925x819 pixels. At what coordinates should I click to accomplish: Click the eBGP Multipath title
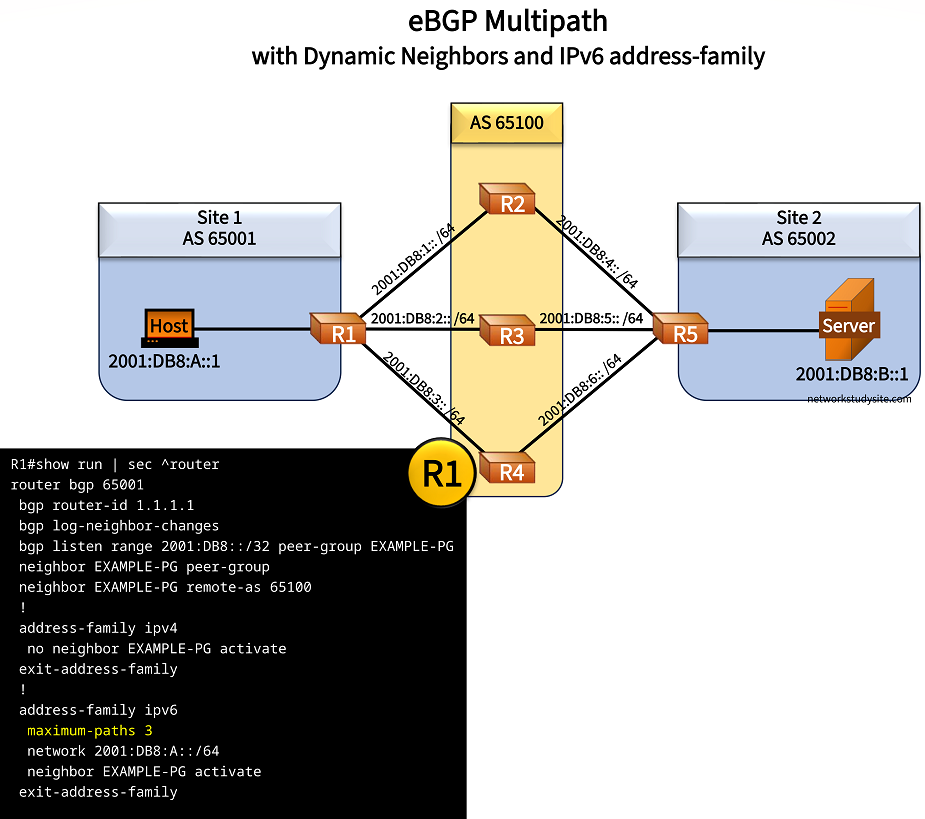click(508, 20)
